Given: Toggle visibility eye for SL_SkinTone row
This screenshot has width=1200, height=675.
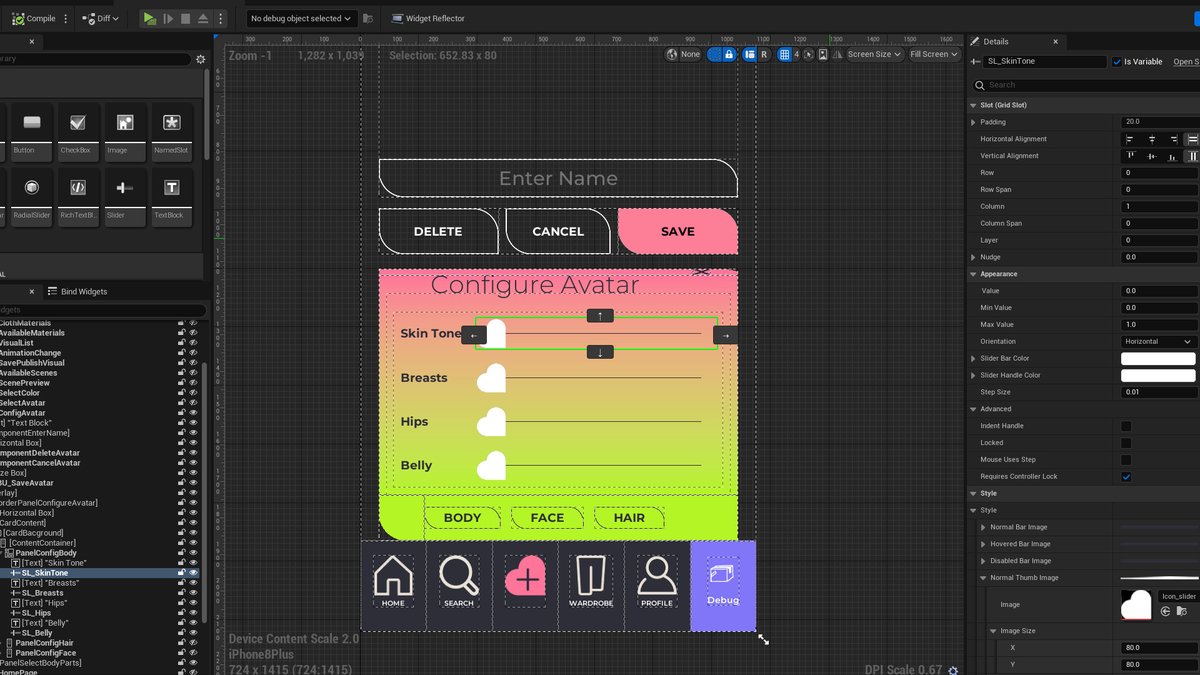Looking at the screenshot, I should point(192,573).
